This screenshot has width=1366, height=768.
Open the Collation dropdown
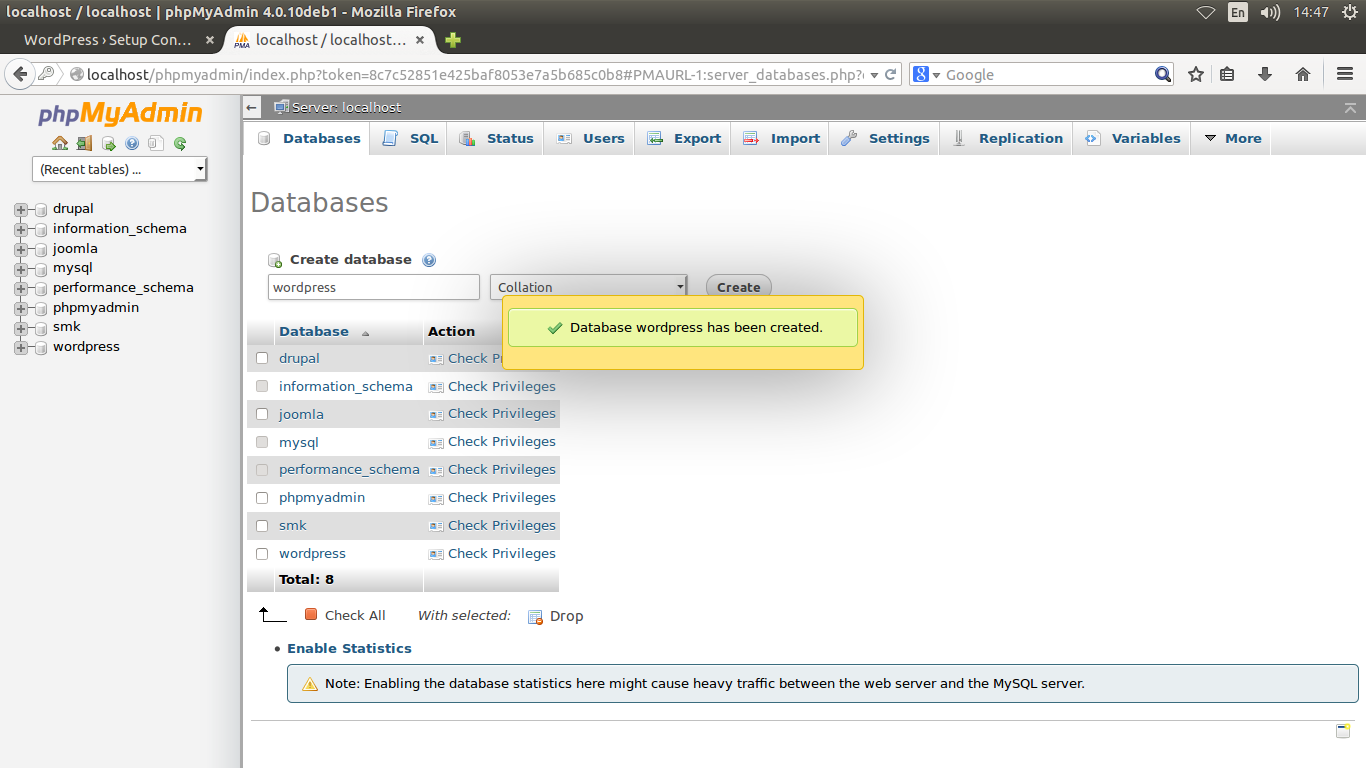588,287
